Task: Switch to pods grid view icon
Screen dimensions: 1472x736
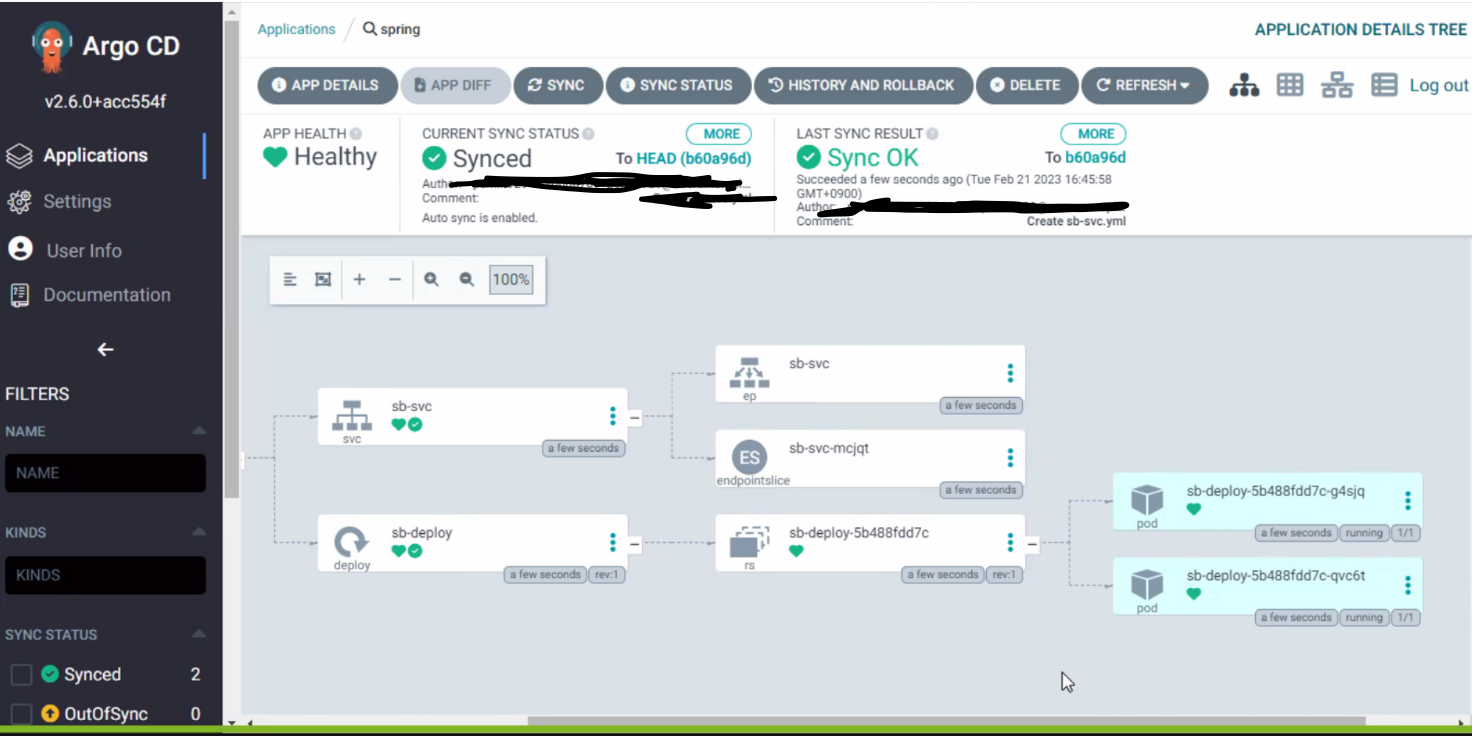Action: [x=1290, y=85]
